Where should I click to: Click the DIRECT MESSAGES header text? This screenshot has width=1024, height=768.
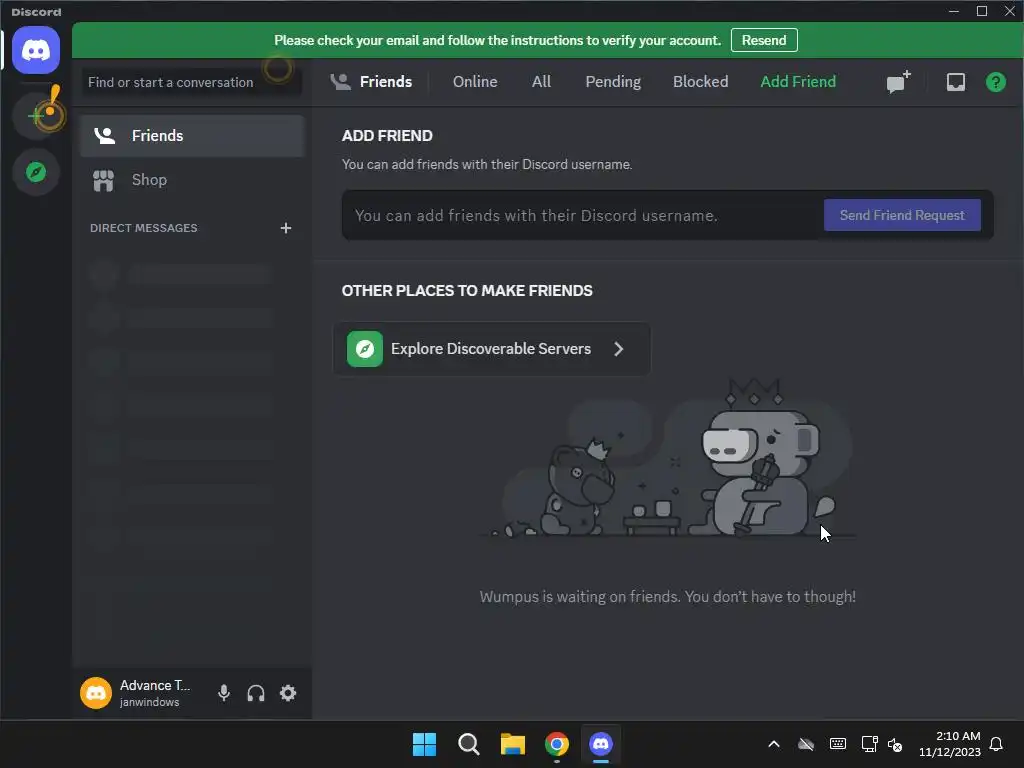pyautogui.click(x=144, y=228)
